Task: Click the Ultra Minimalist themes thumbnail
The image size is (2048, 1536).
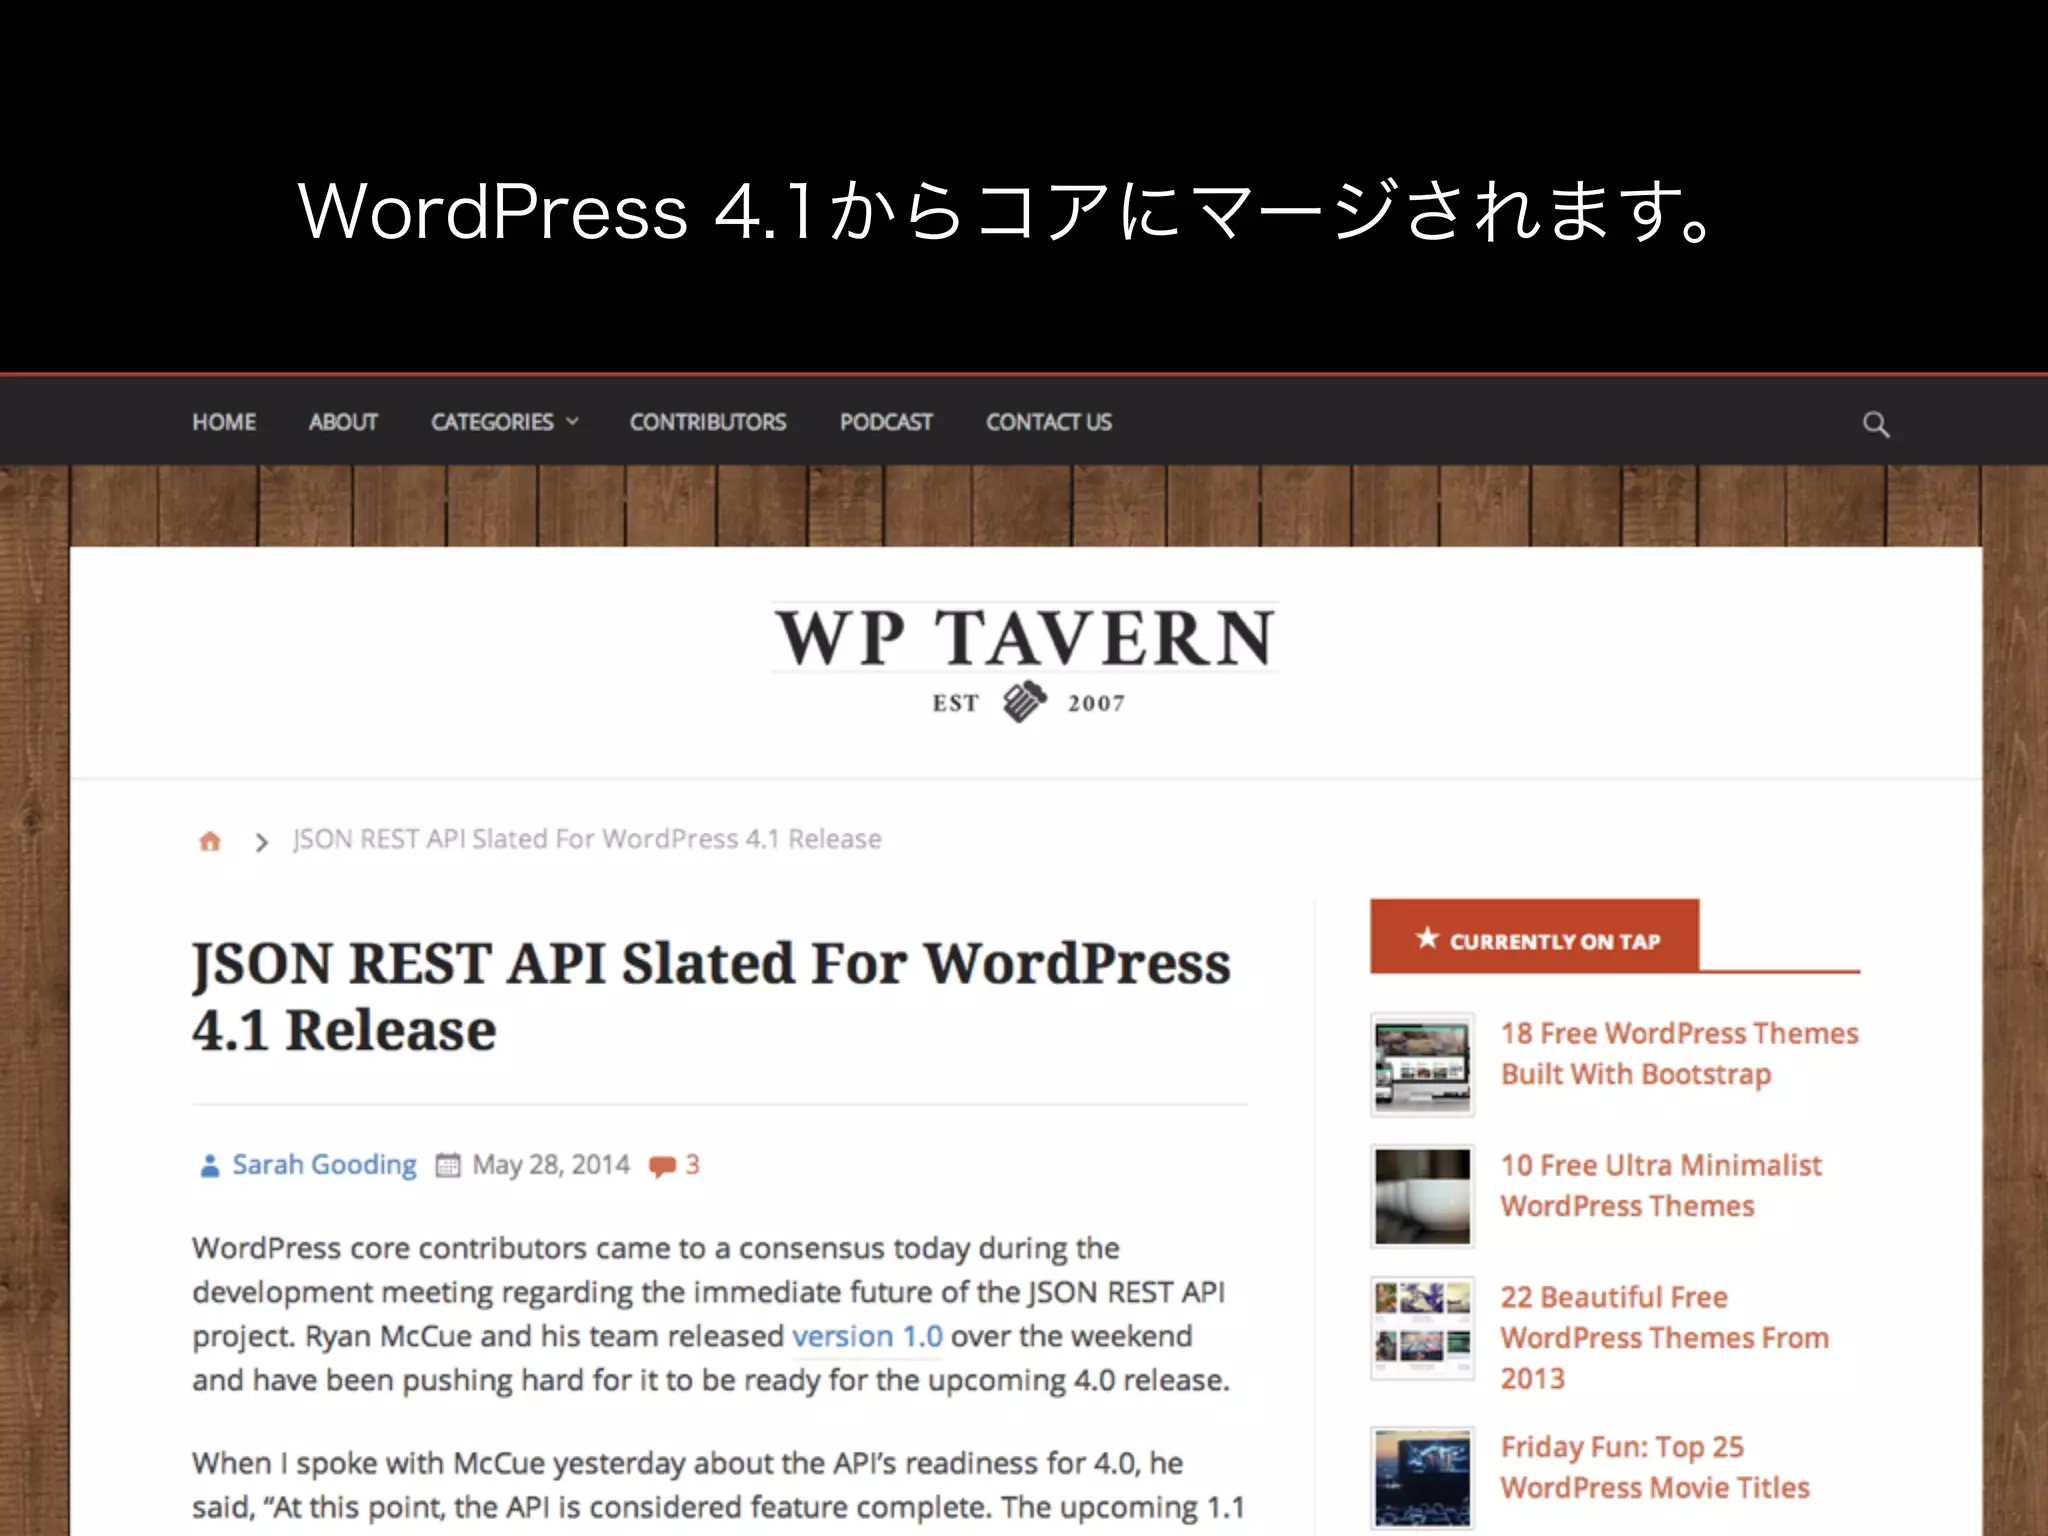Action: coord(1422,1196)
